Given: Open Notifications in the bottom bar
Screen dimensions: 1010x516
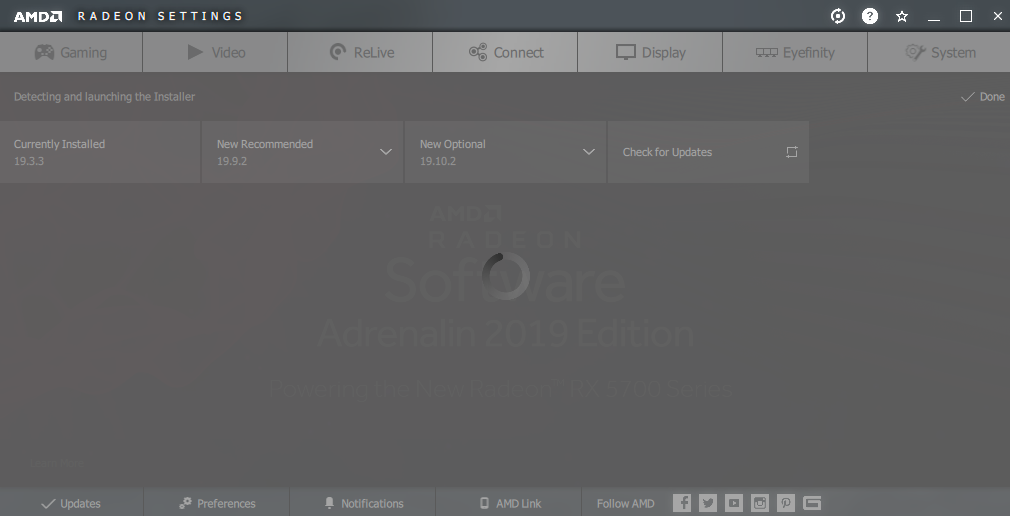Looking at the screenshot, I should pos(363,503).
